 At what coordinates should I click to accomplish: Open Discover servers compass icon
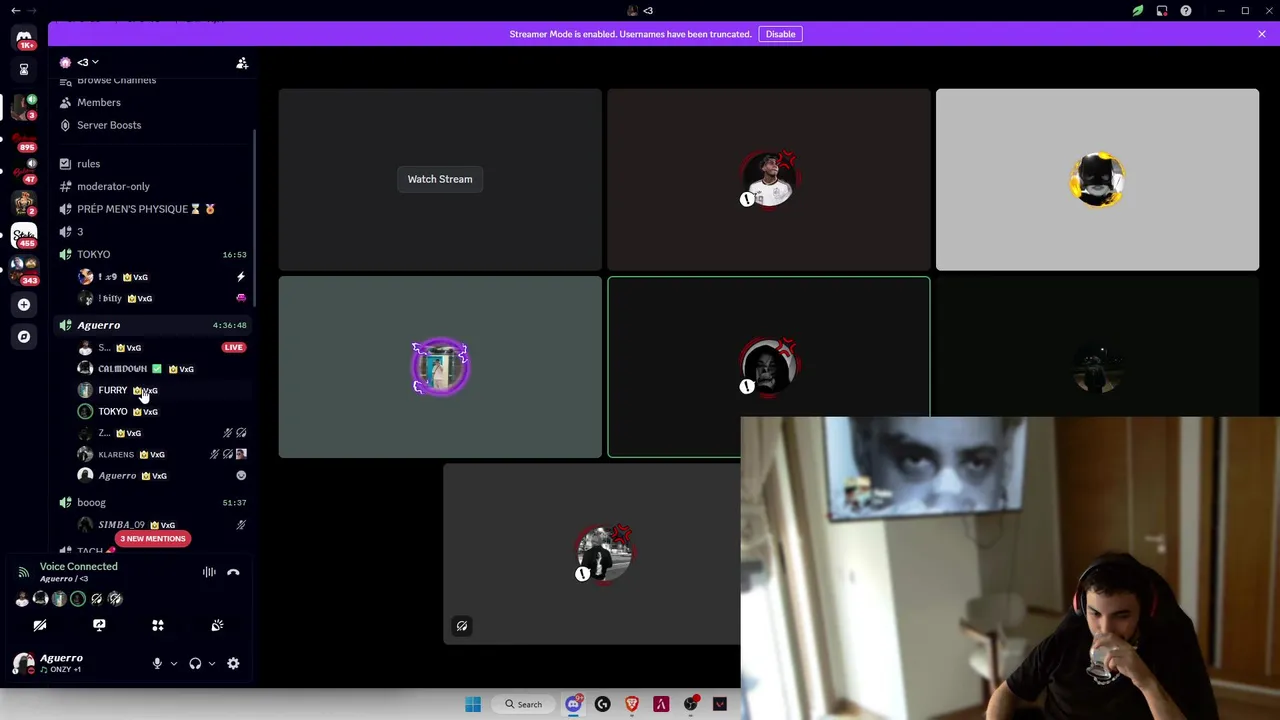point(24,337)
